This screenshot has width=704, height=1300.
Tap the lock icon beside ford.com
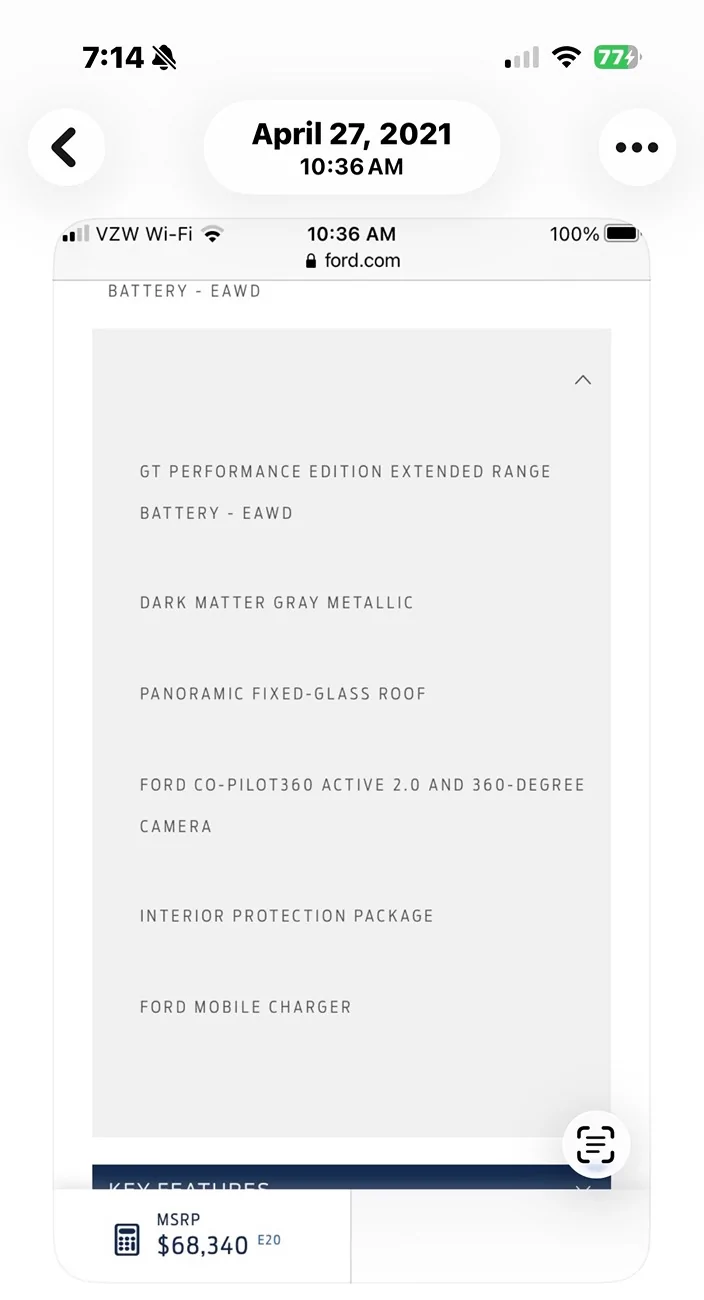pos(311,261)
